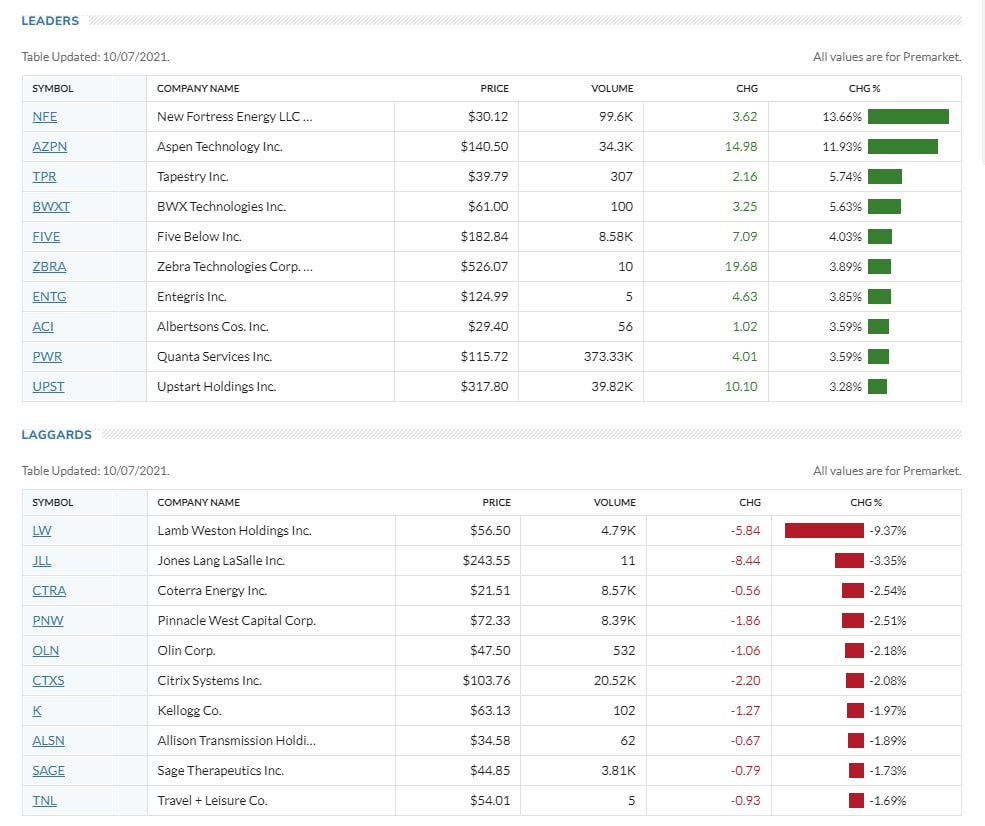Viewport: 985px width, 826px height.
Task: Select the Pinnacle West Capital Corp. name
Action: click(x=236, y=621)
